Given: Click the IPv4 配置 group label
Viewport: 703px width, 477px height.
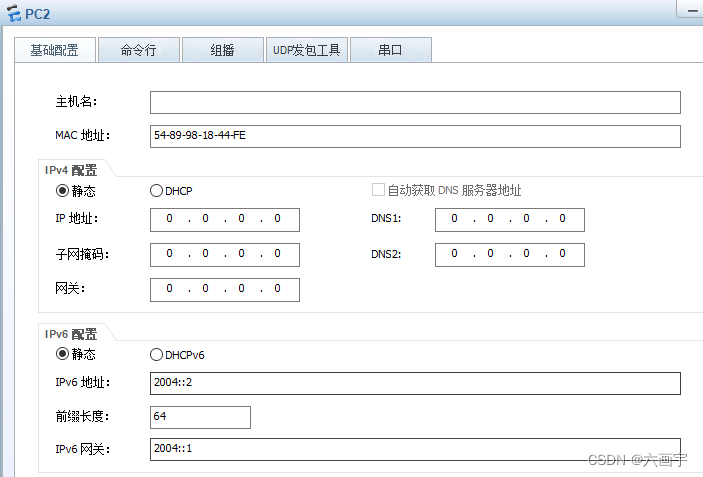Looking at the screenshot, I should pyautogui.click(x=71, y=170).
